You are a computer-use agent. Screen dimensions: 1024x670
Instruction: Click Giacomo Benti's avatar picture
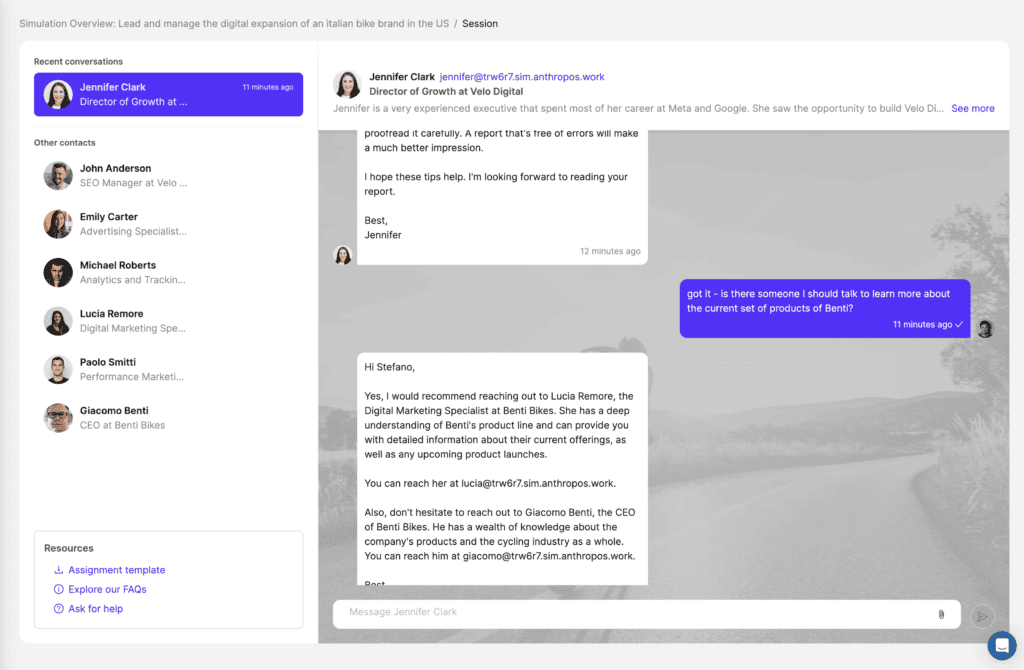click(x=58, y=418)
